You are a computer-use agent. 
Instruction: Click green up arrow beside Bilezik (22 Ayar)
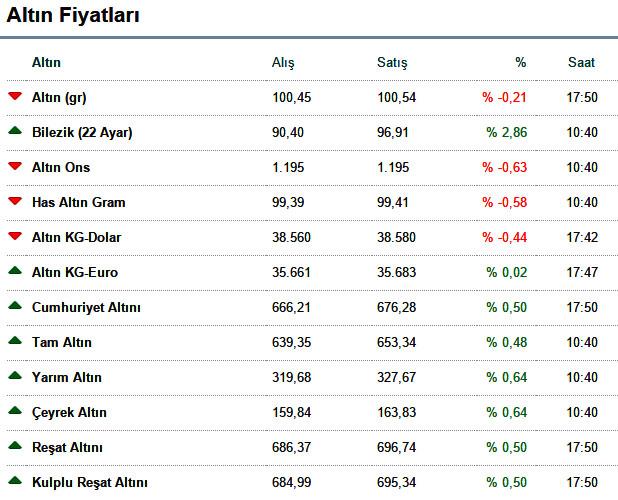(x=15, y=130)
